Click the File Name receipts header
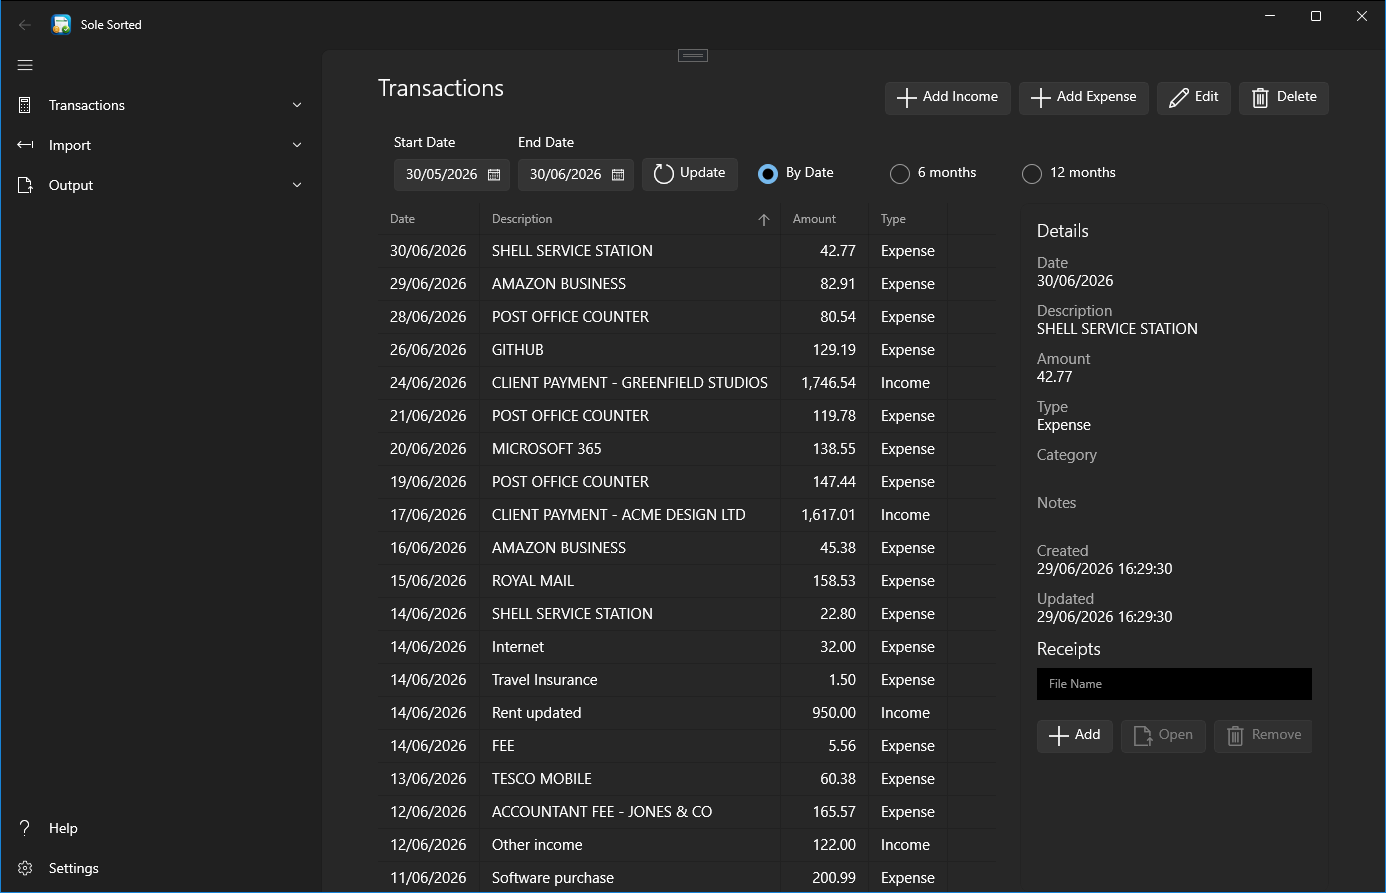 click(1174, 684)
